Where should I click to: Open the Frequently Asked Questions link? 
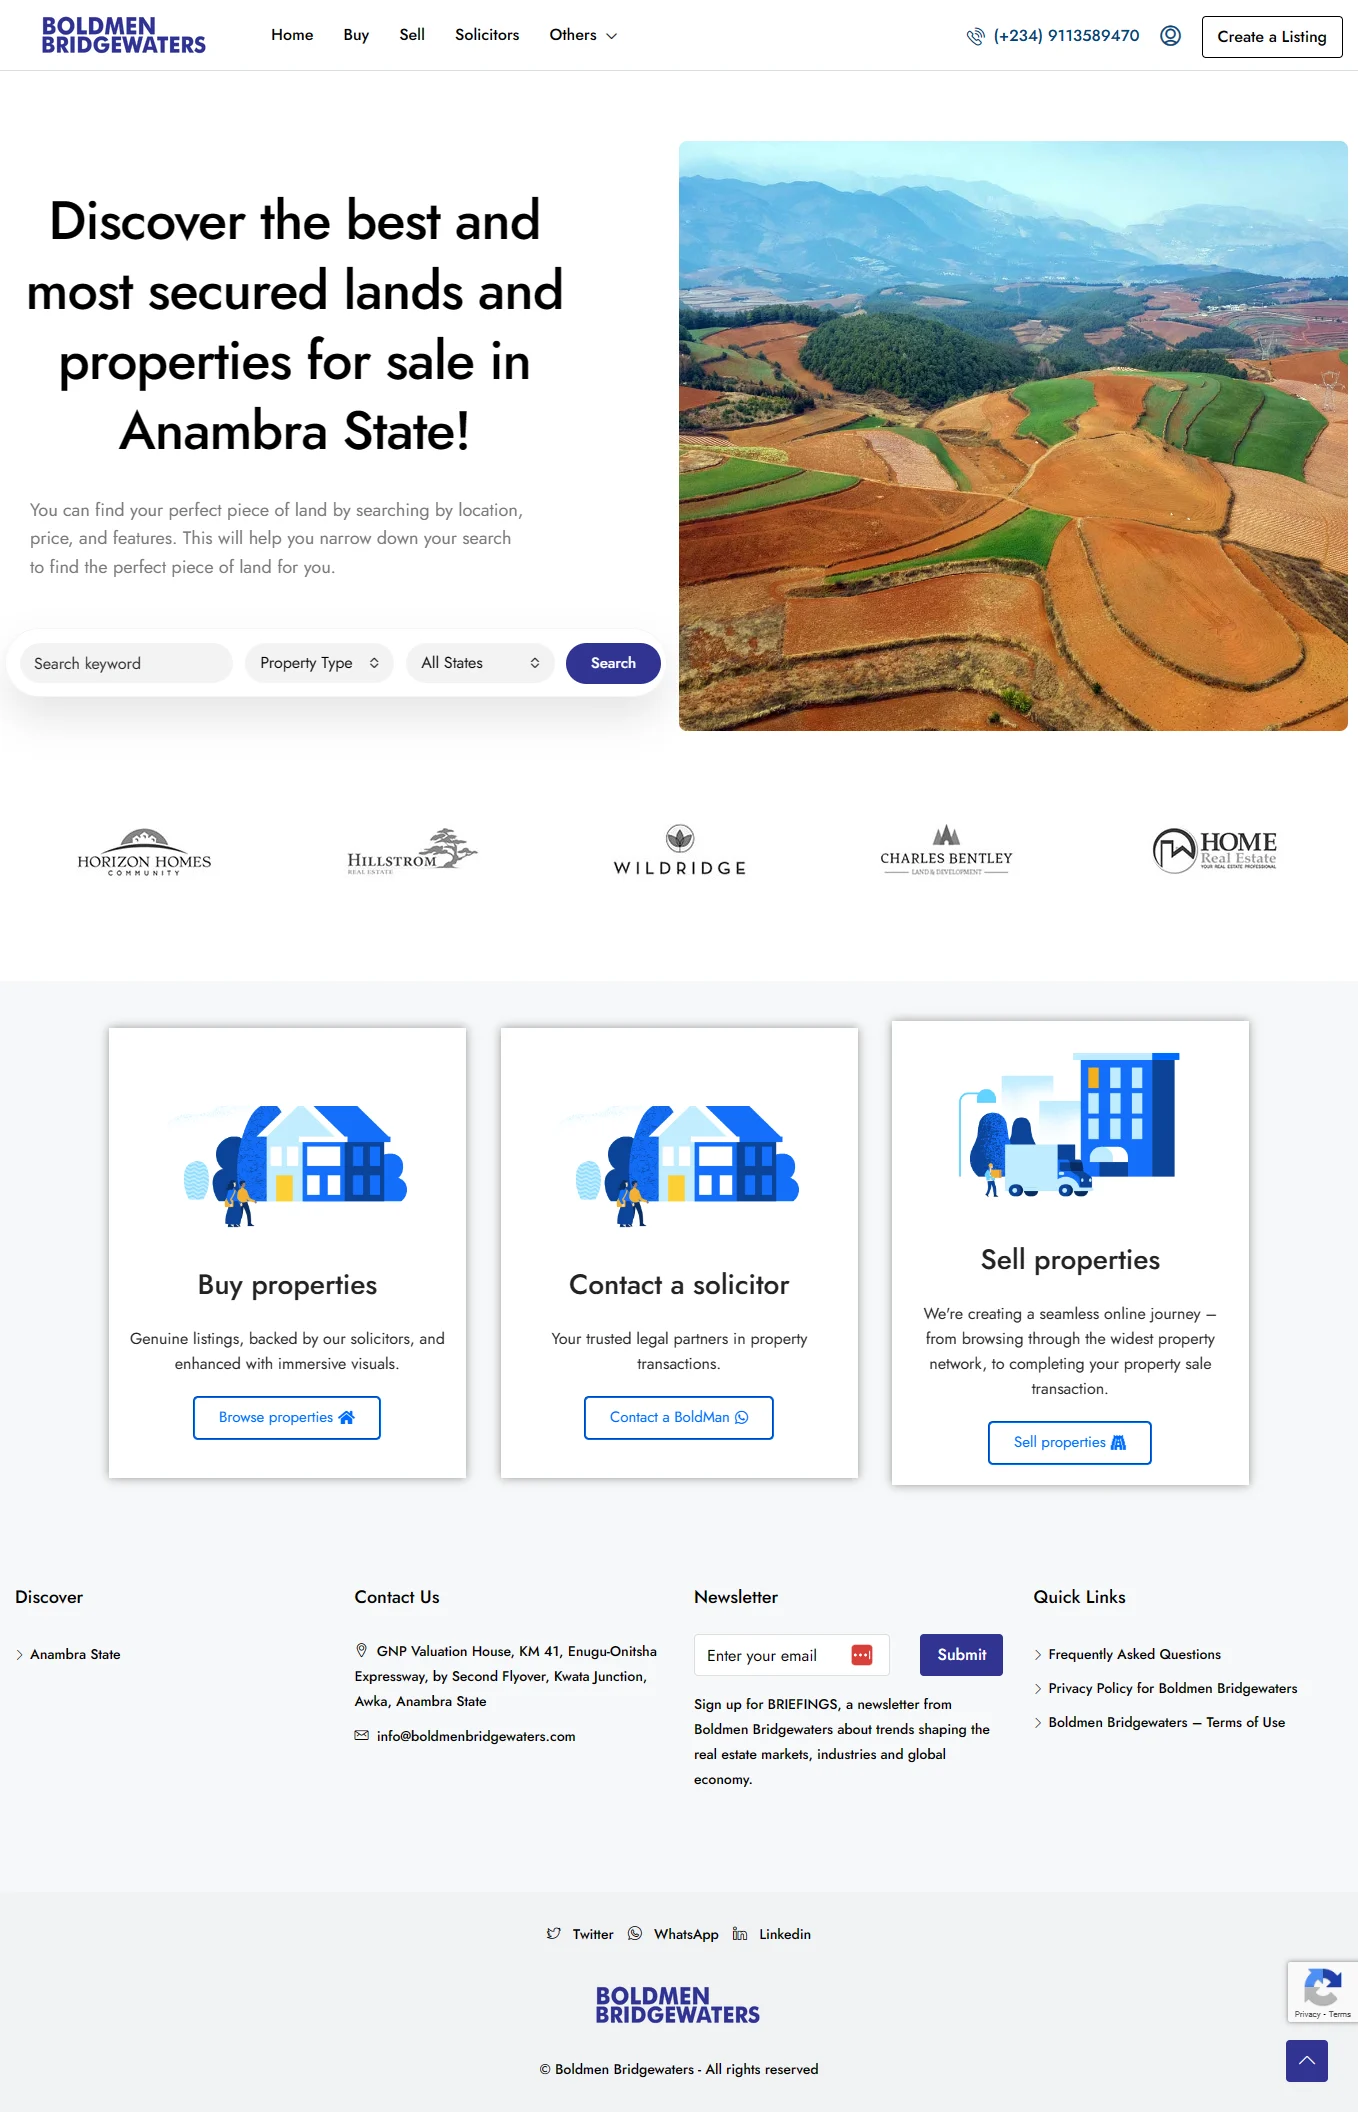coord(1134,1654)
